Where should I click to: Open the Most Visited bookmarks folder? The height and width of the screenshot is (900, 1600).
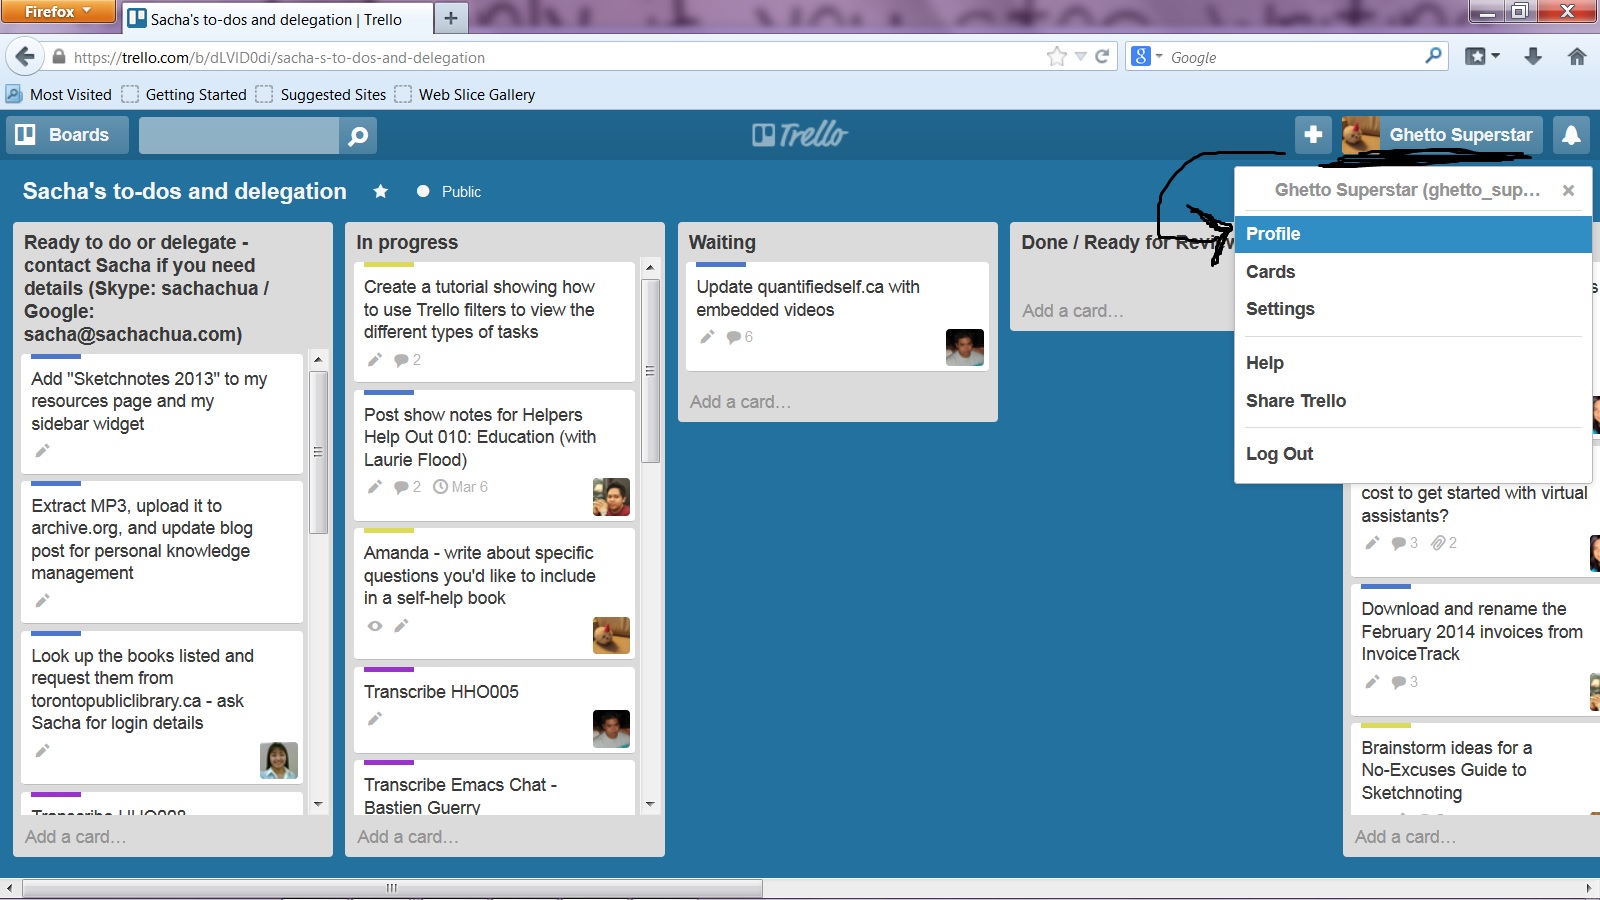tap(59, 94)
